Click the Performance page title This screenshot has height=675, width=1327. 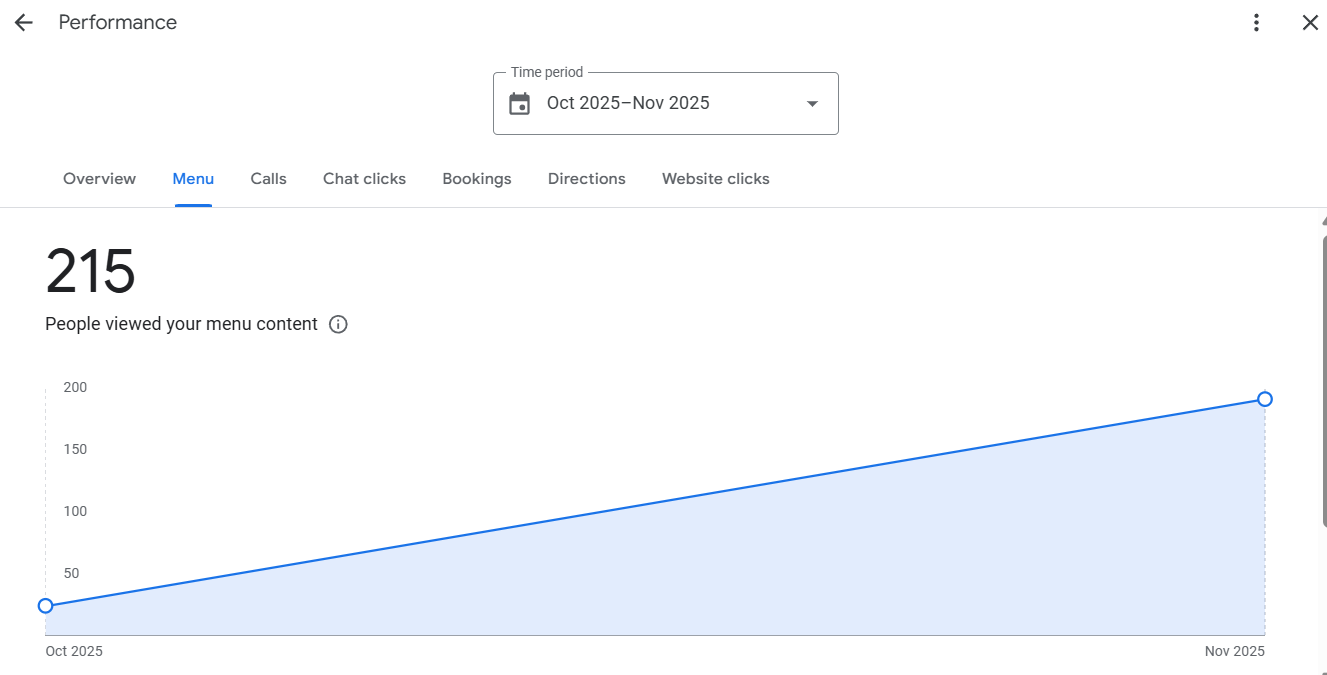[117, 23]
